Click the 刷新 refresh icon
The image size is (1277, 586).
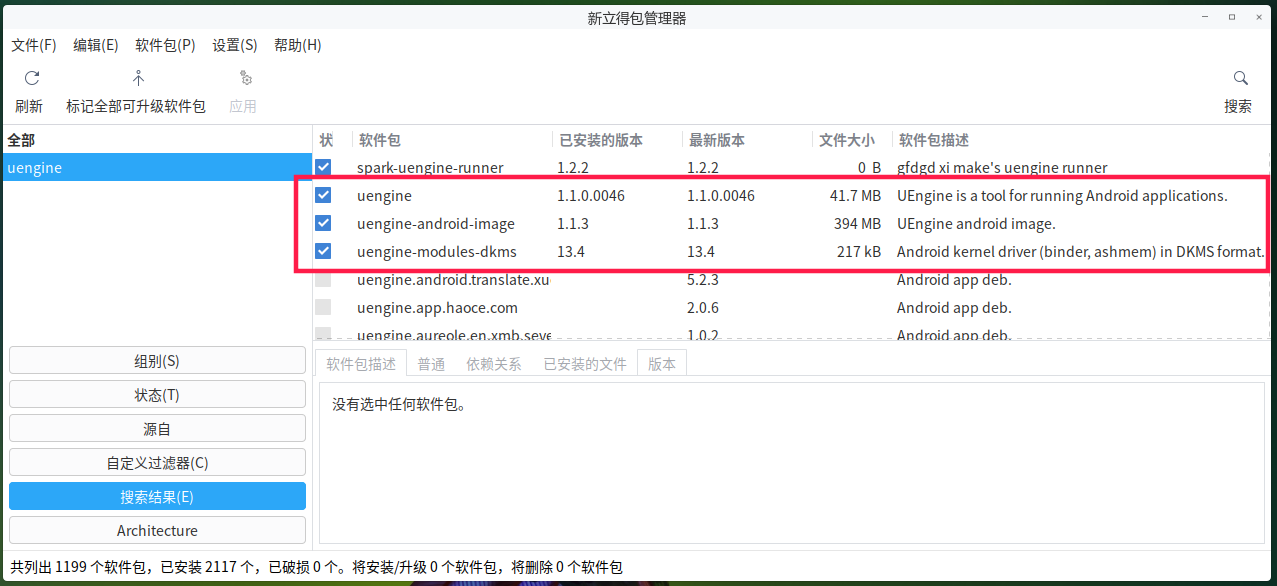click(31, 78)
